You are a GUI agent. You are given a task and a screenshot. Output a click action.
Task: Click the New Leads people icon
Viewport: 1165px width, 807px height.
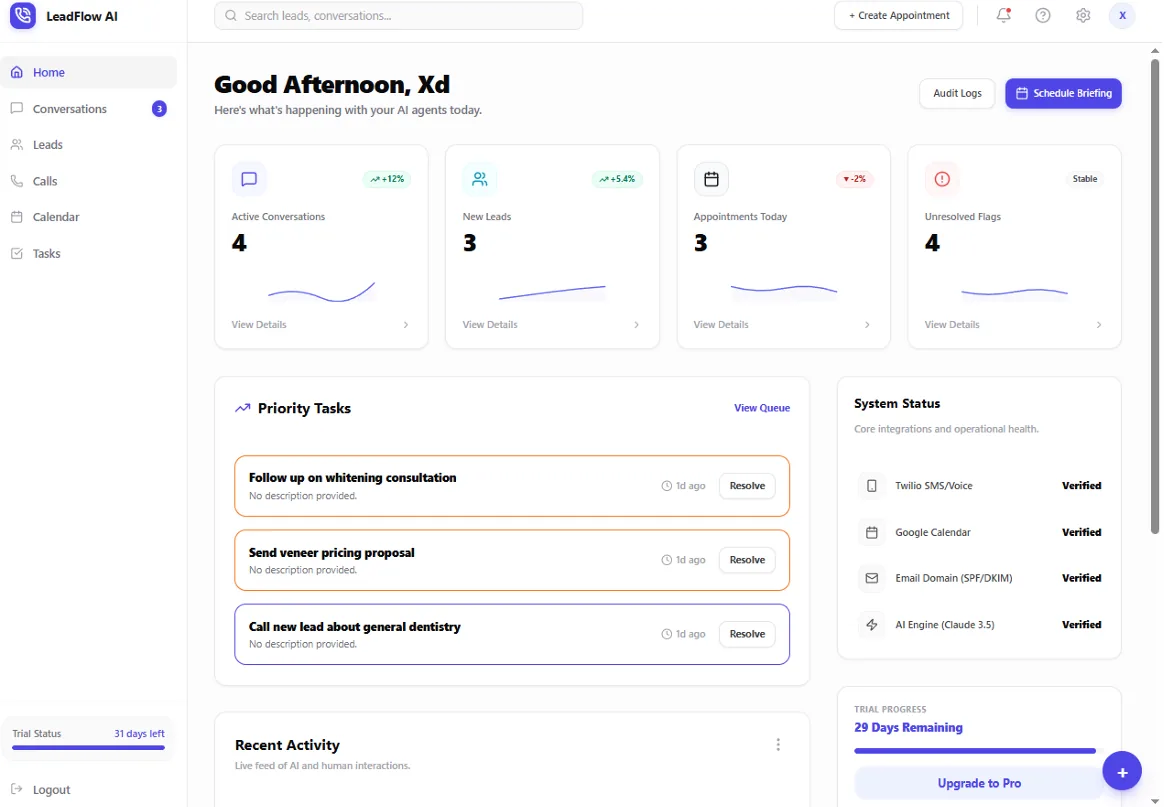click(x=480, y=179)
